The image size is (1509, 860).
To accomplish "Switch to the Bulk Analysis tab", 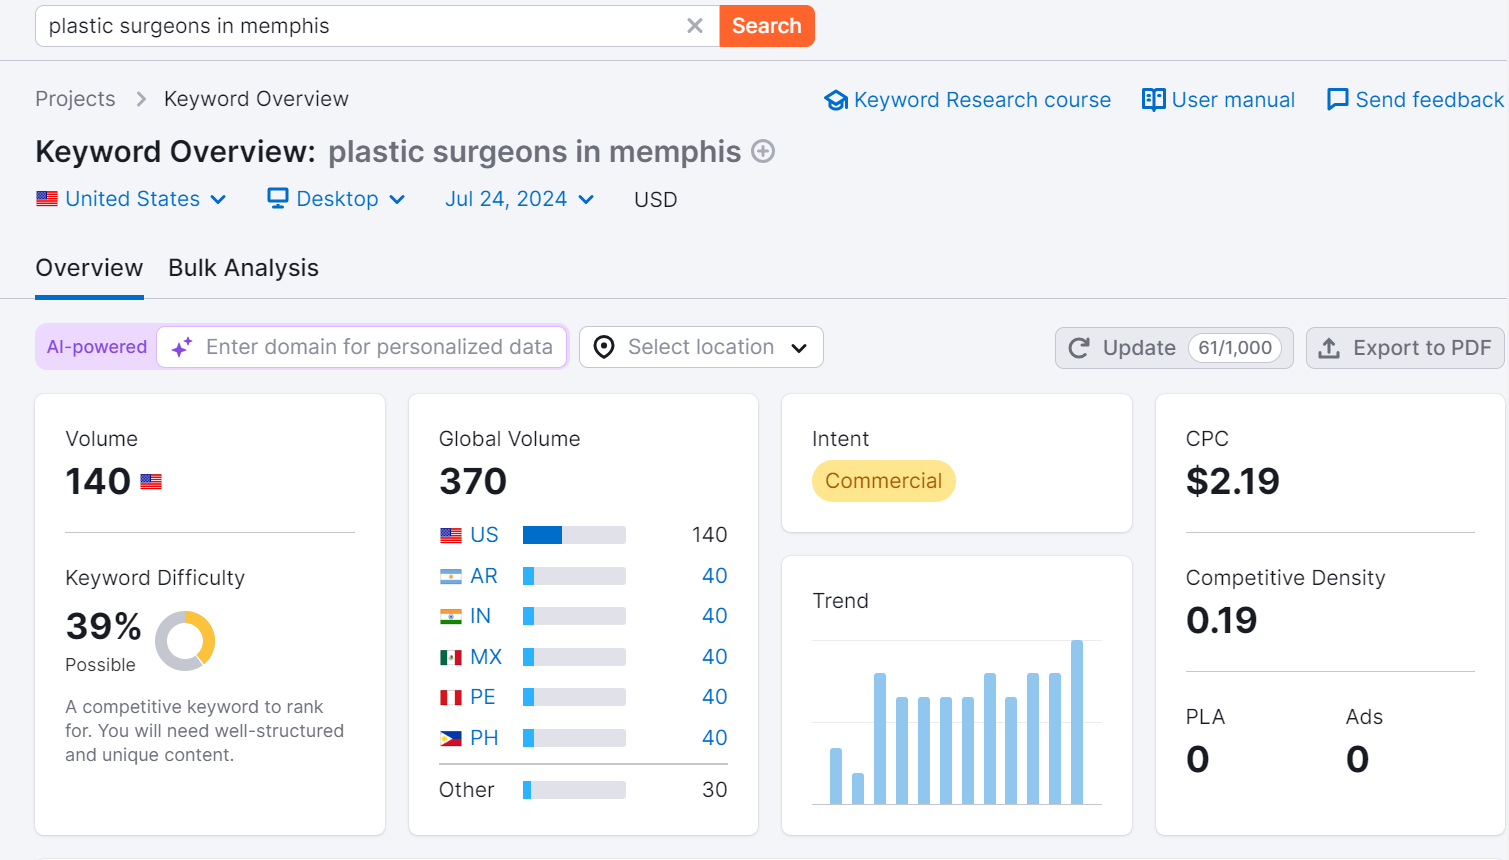I will [243, 268].
